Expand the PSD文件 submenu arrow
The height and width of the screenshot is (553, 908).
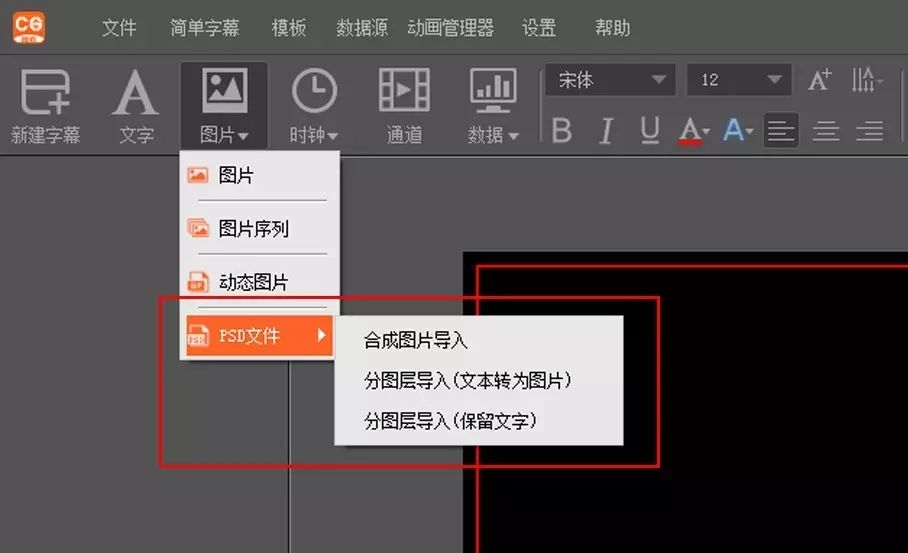coord(321,335)
